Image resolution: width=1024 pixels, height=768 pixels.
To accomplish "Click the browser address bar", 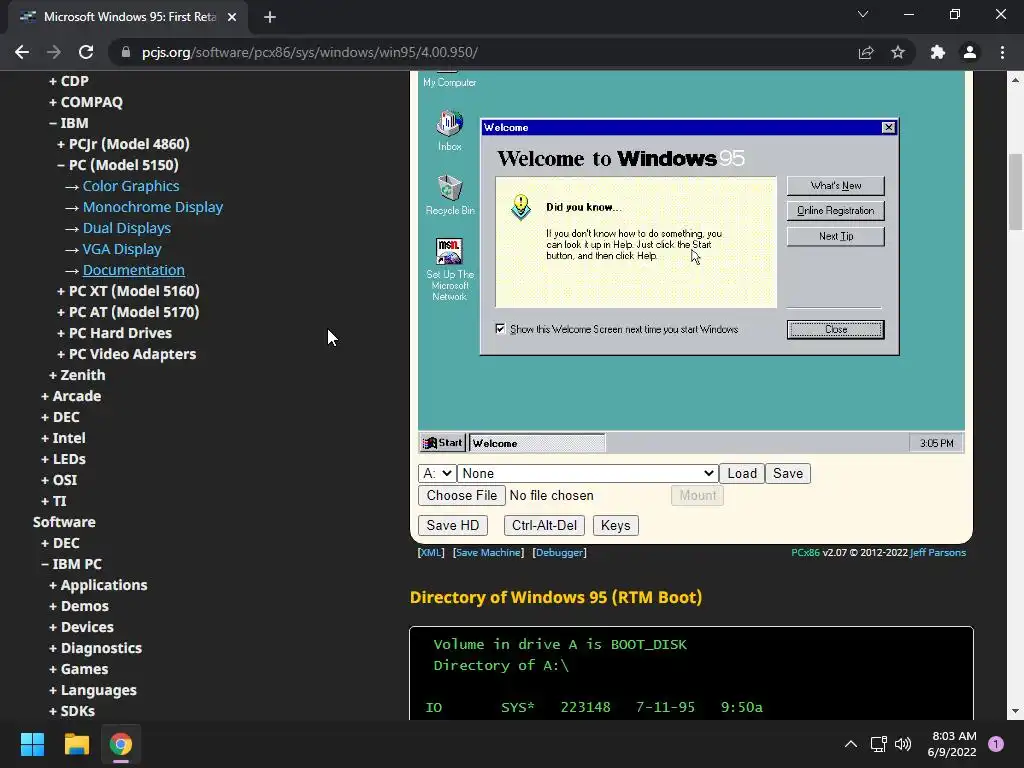I will (483, 52).
